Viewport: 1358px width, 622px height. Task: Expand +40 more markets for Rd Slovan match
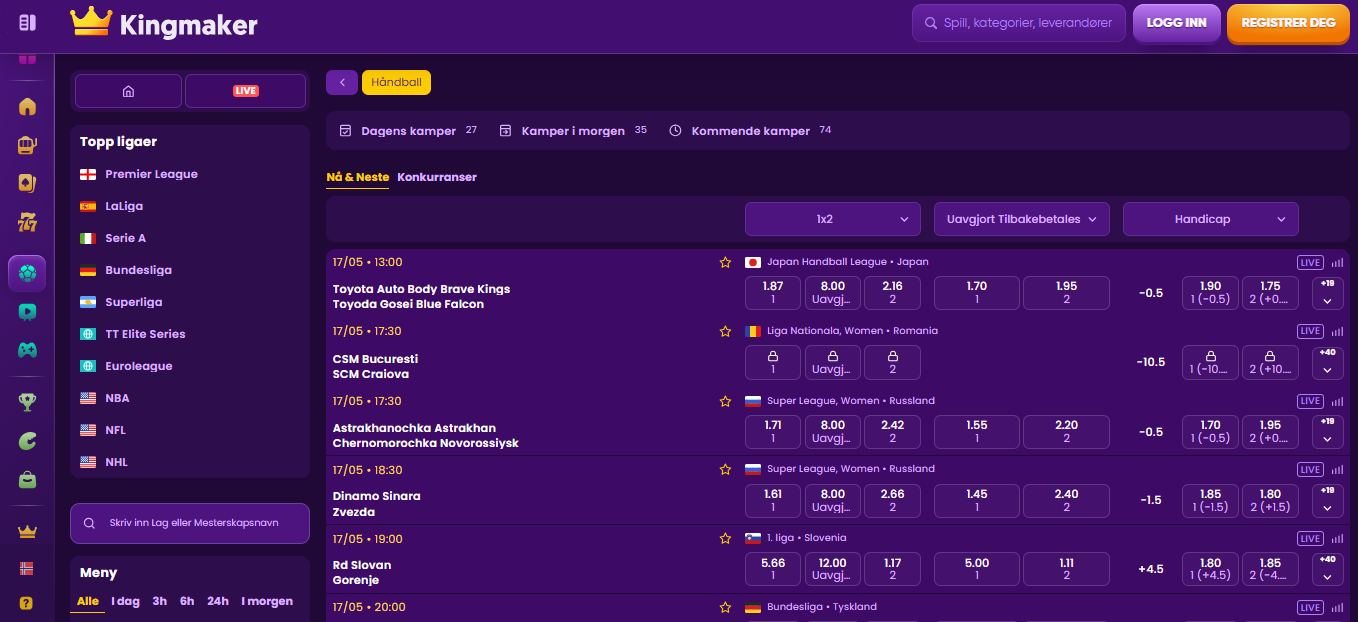(x=1327, y=569)
